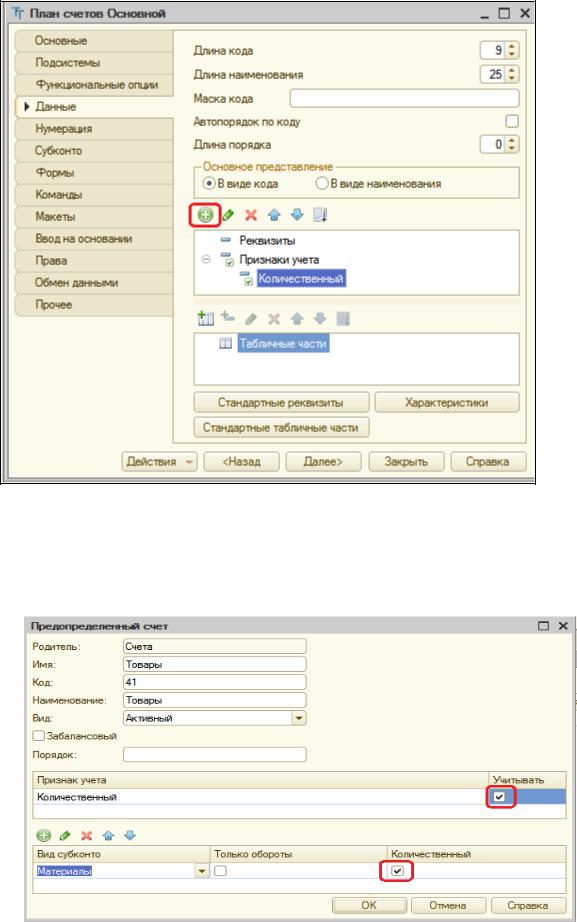Toggle Учитывать checkbox for Количественный
Screen dimensions: 577x922
point(499,797)
